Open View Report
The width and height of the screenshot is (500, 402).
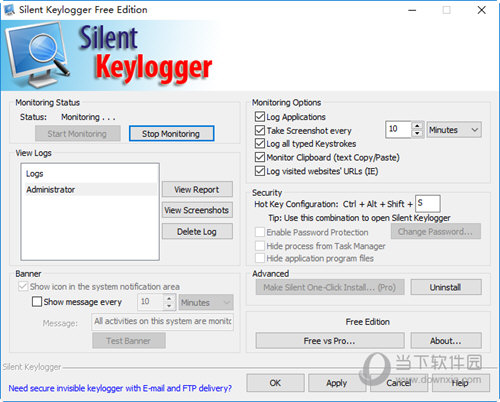(197, 189)
